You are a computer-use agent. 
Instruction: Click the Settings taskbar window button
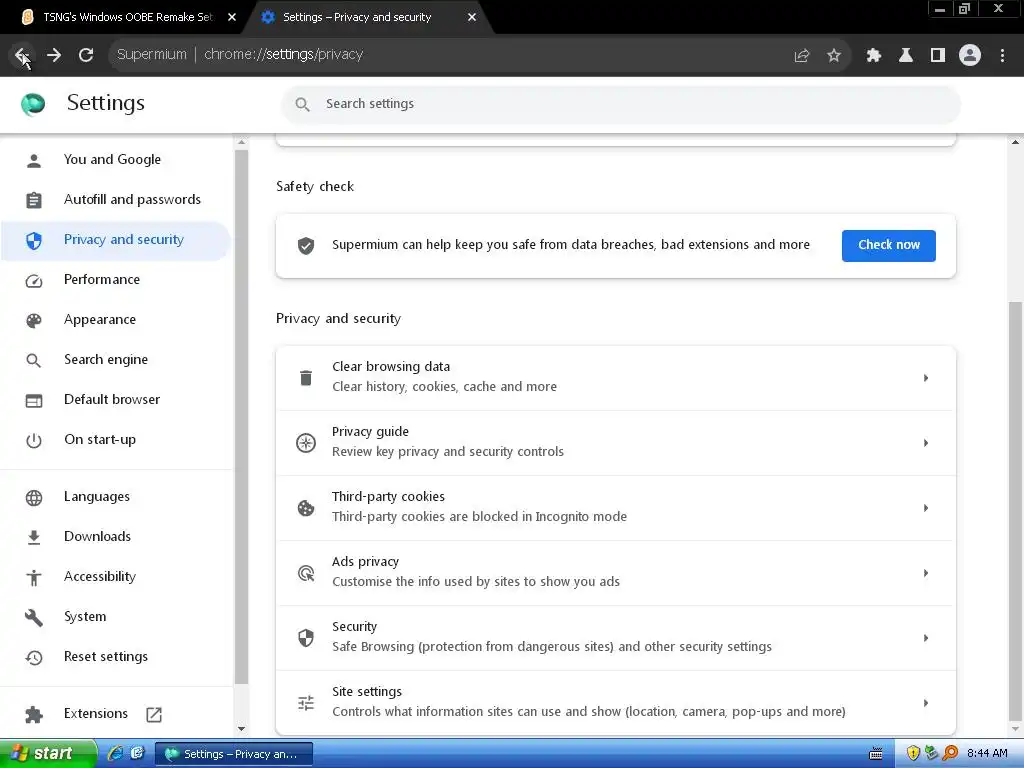click(234, 754)
